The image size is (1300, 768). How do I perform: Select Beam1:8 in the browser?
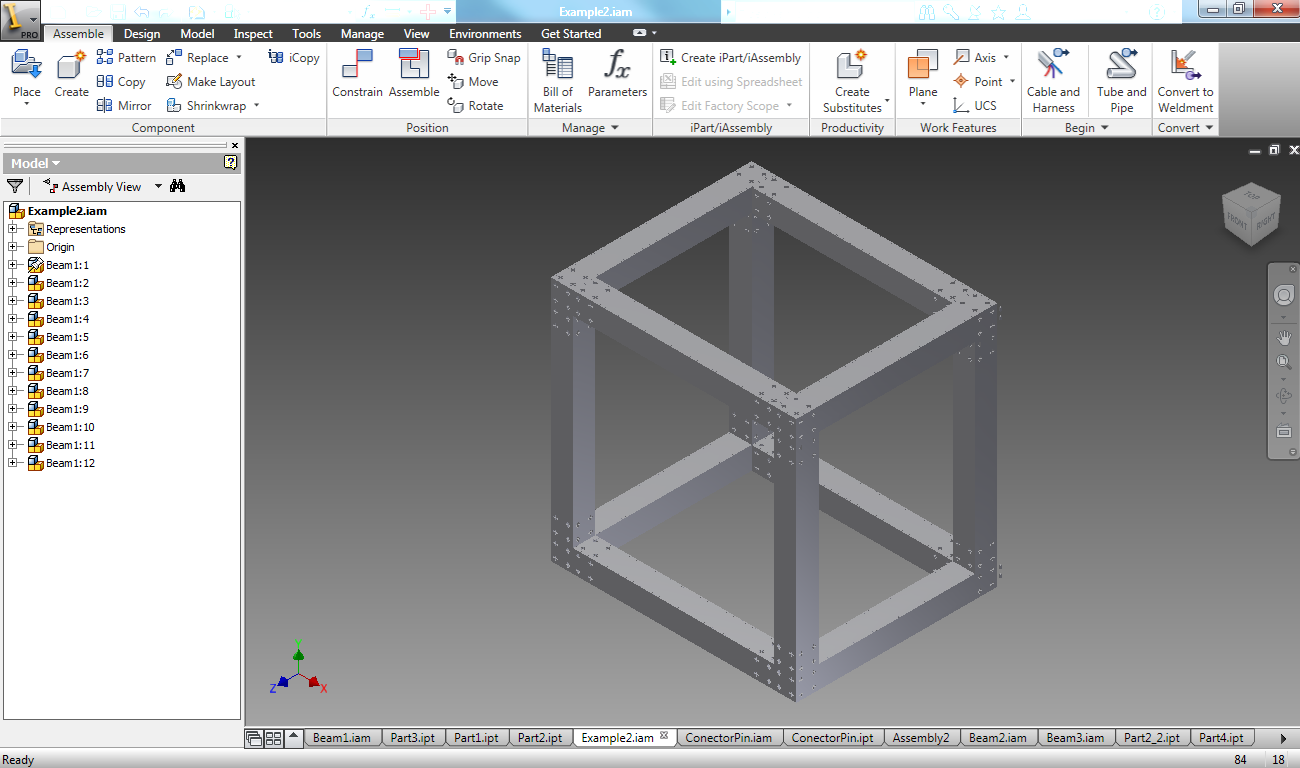[67, 391]
